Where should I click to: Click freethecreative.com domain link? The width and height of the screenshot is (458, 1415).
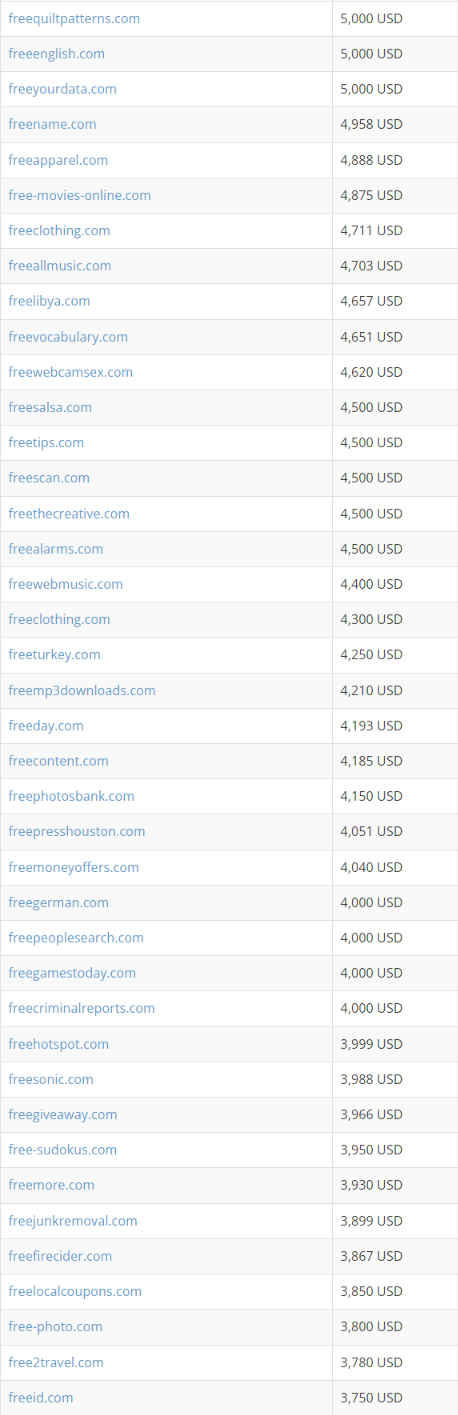tap(69, 513)
